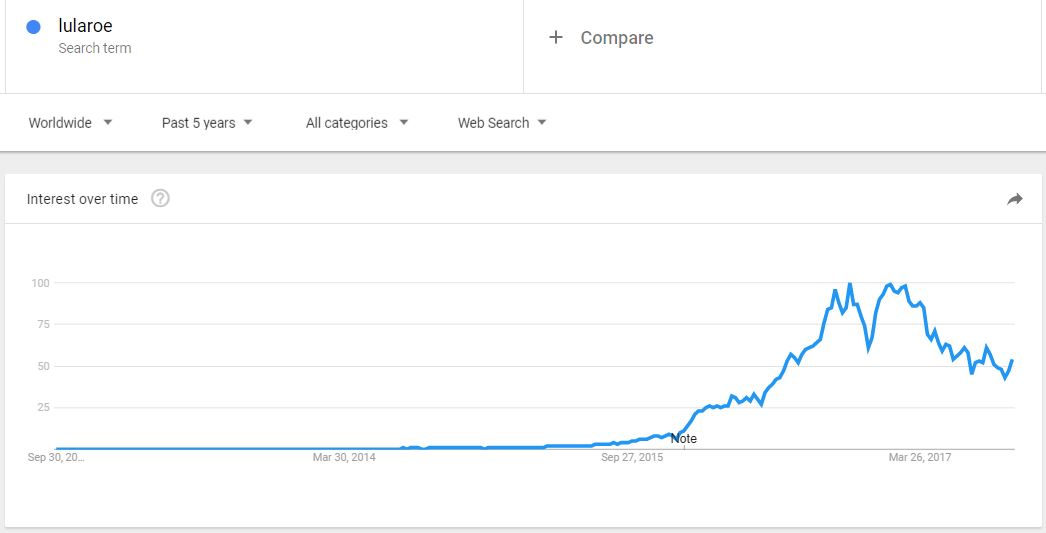The height and width of the screenshot is (533, 1046).
Task: Click the Mar 30, 2014 axis label
Action: (344, 457)
